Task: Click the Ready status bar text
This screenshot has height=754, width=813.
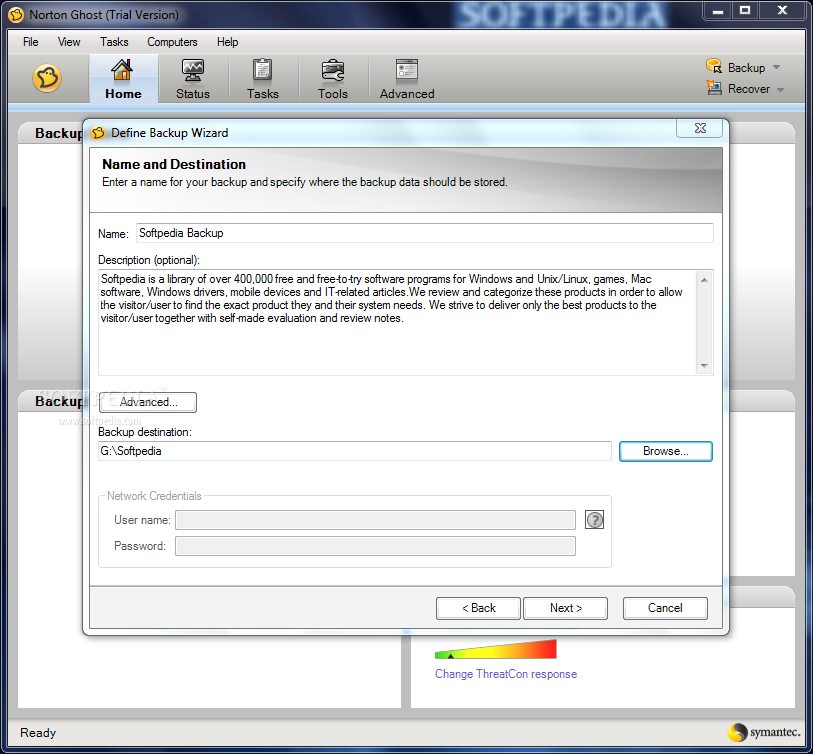Action: point(38,733)
